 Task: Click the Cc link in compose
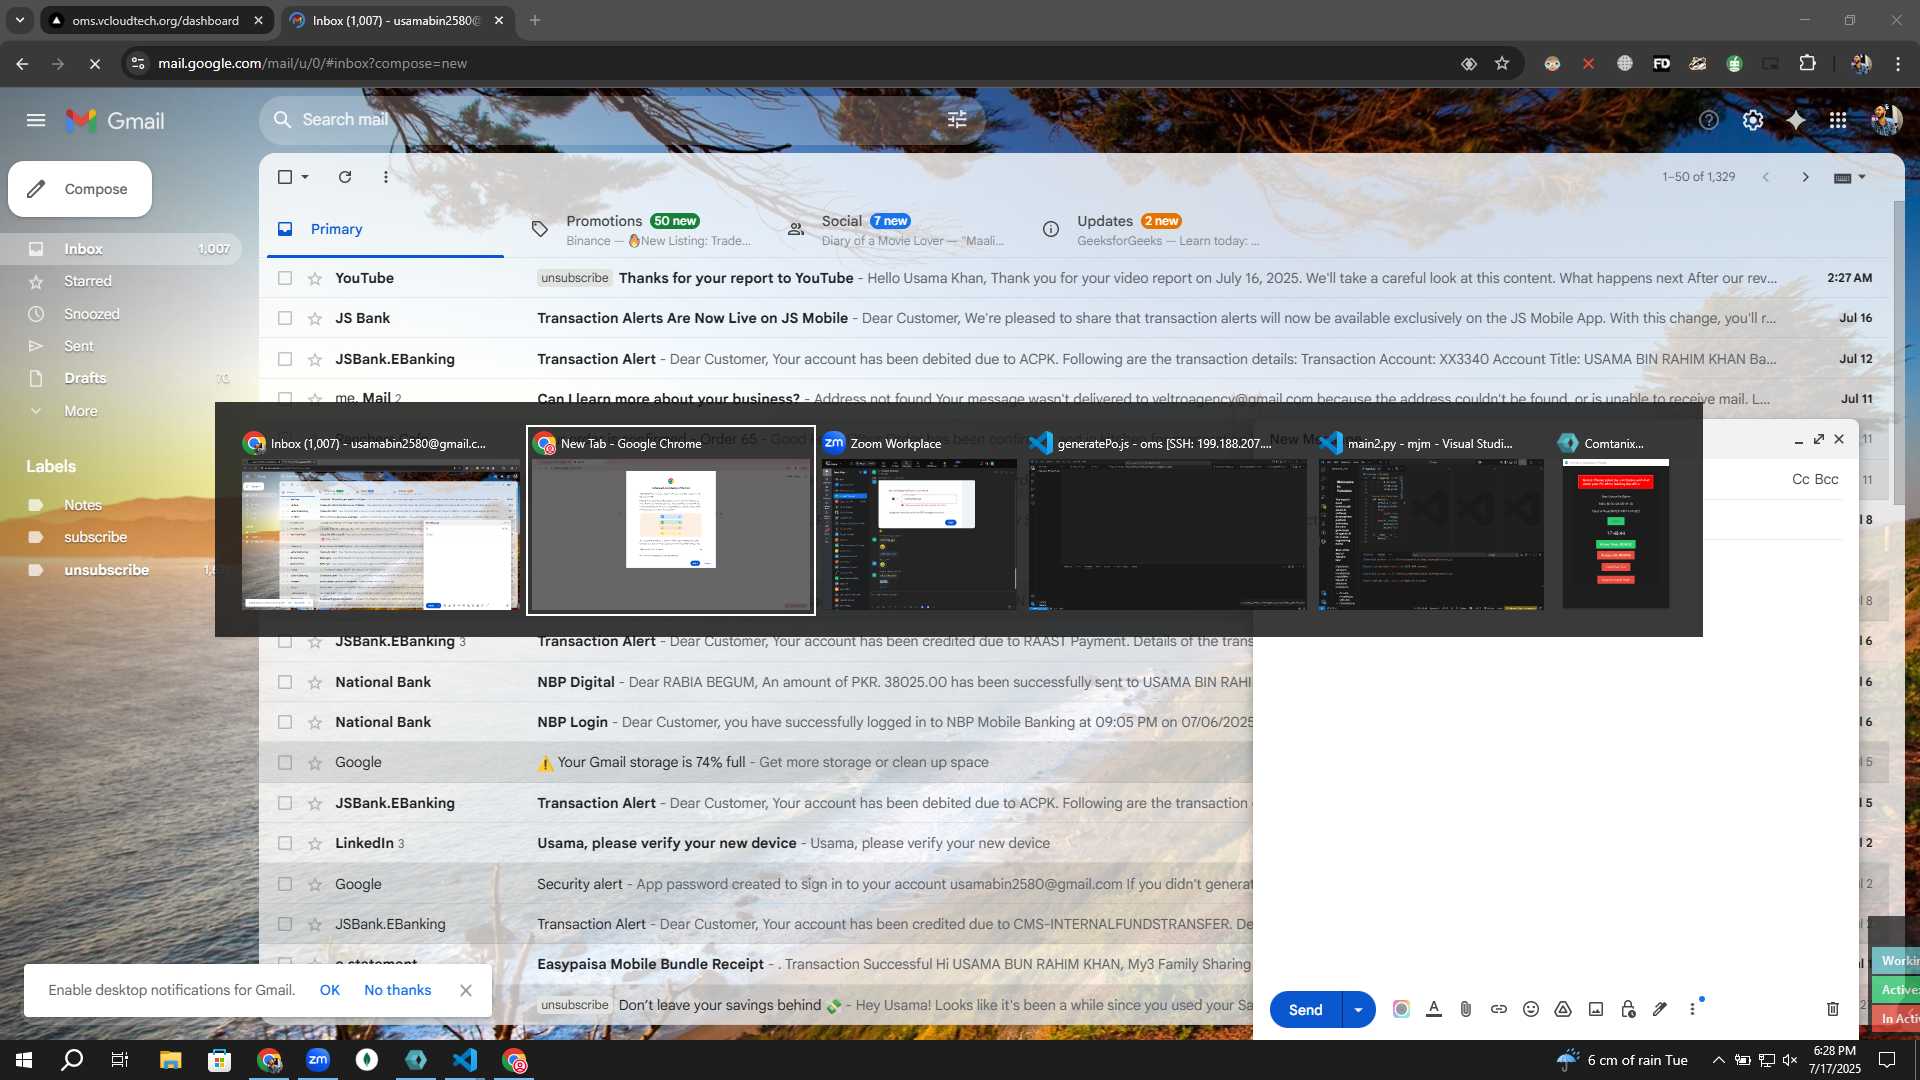pyautogui.click(x=1801, y=479)
